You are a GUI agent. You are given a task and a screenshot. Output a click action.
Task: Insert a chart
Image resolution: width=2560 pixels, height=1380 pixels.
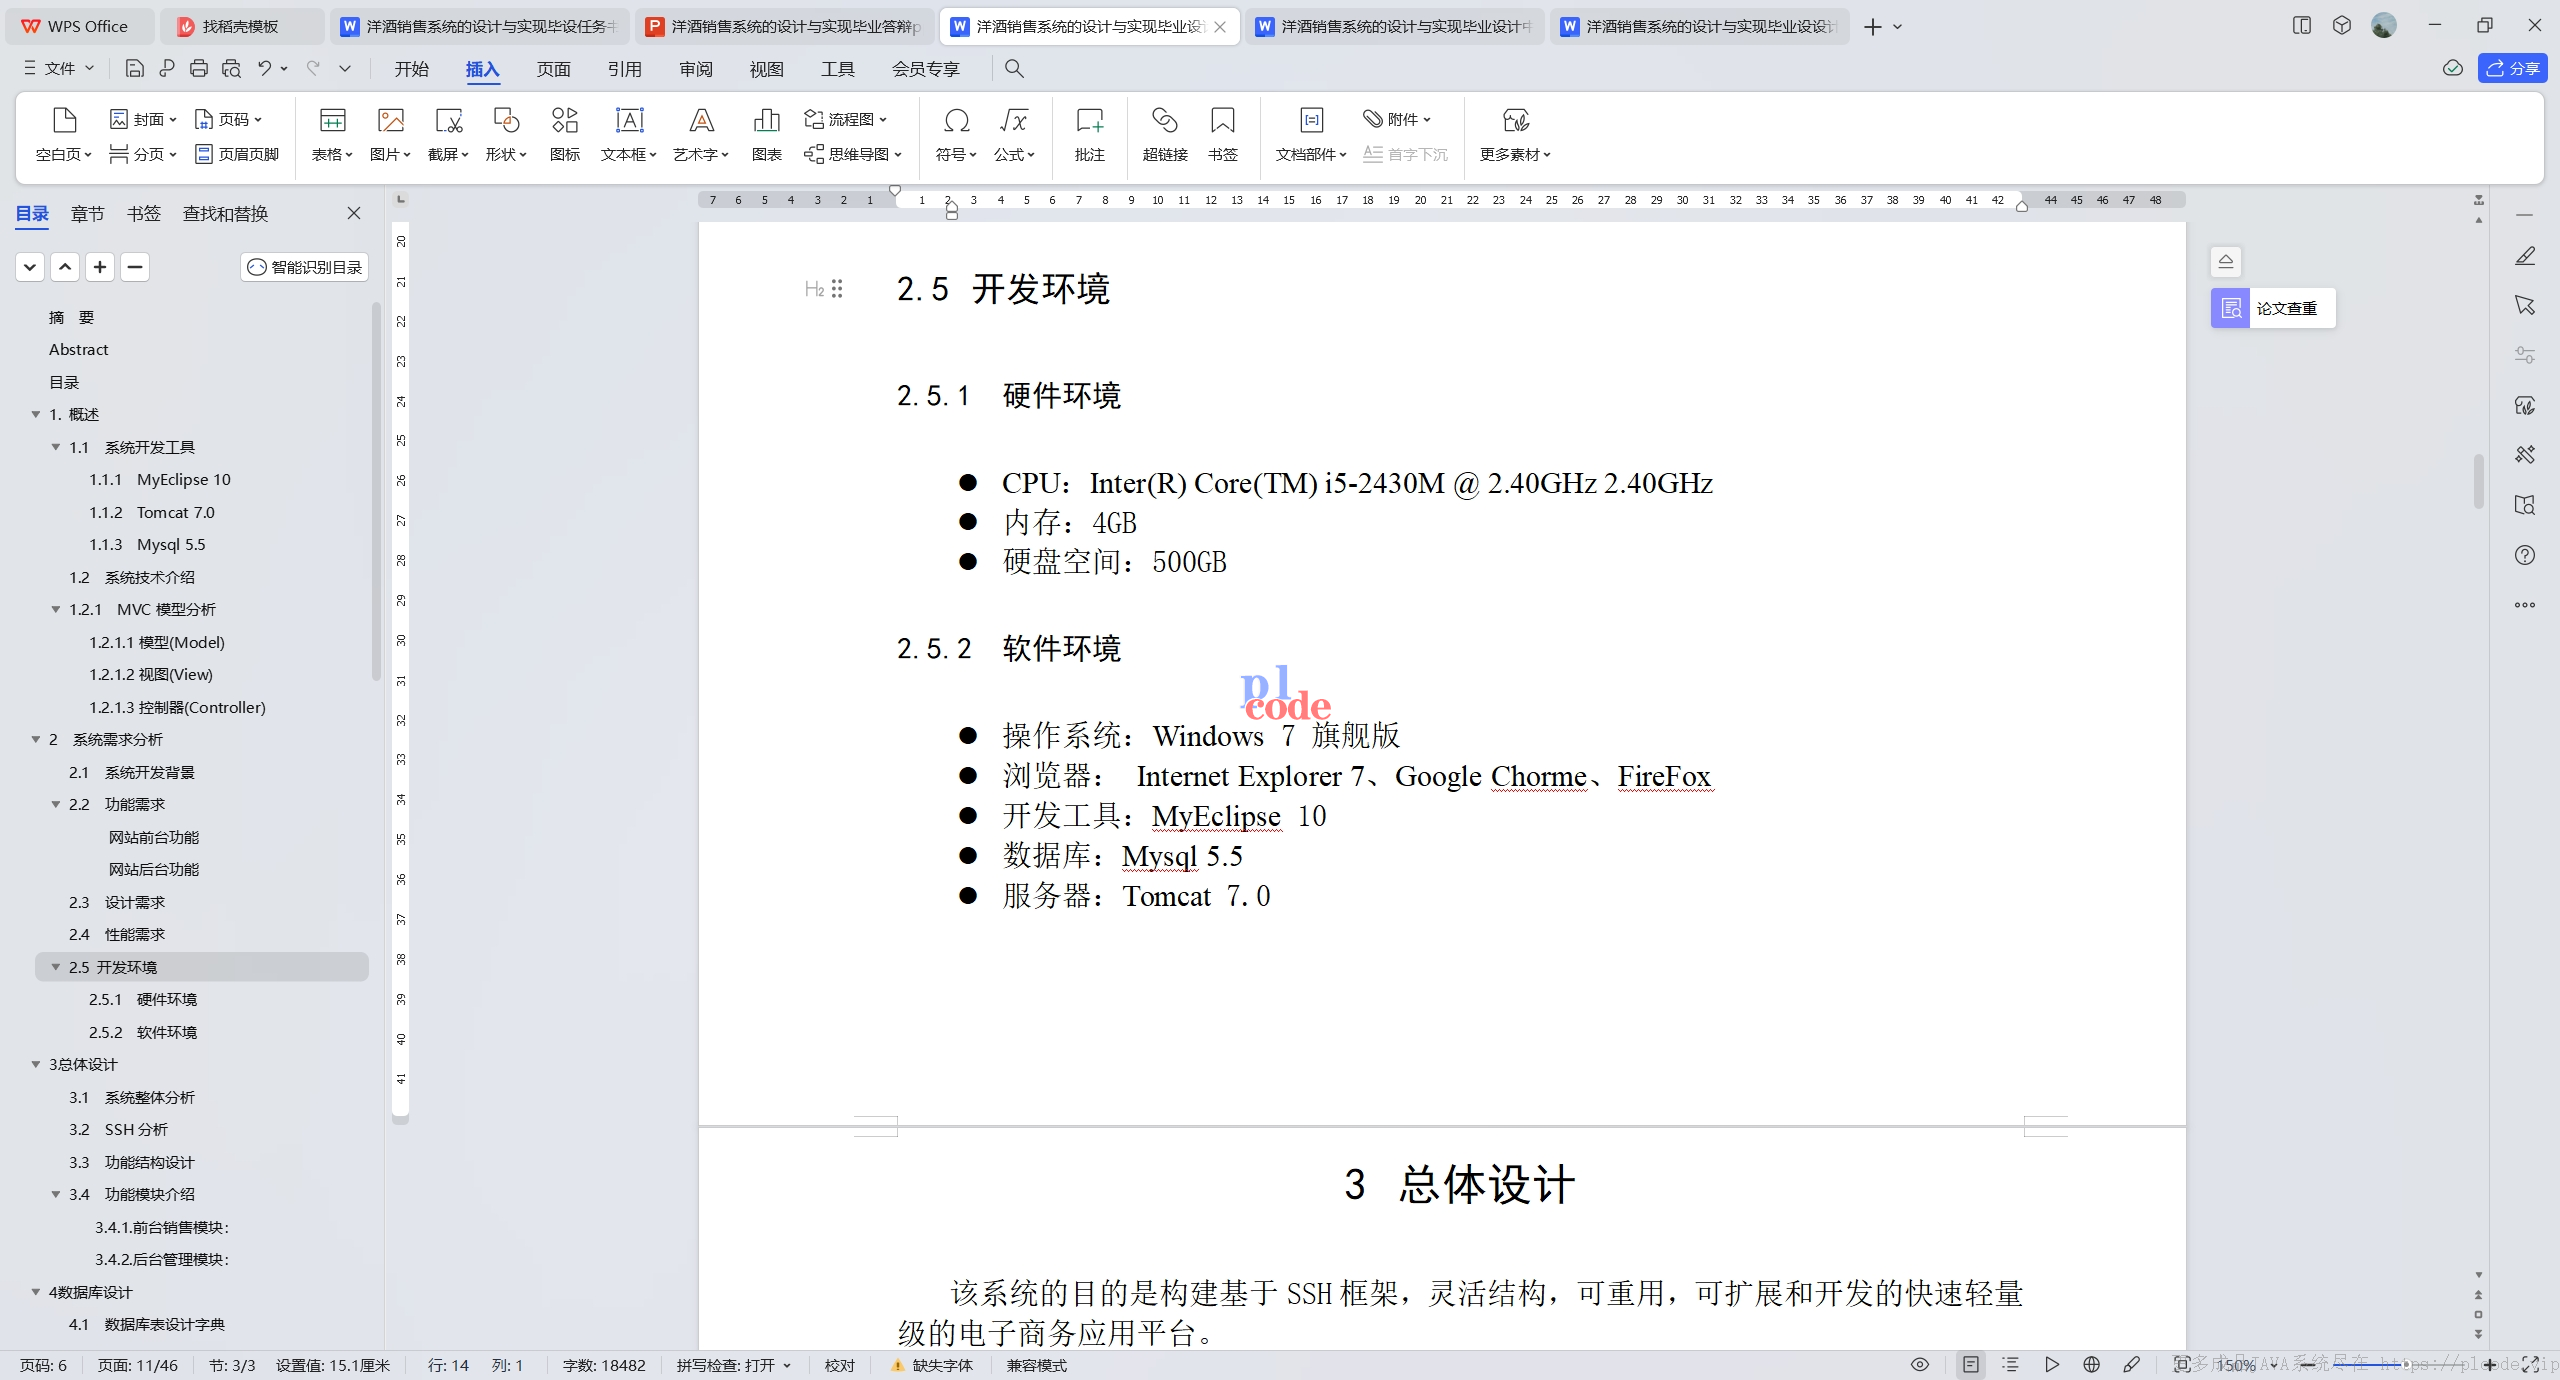767,135
